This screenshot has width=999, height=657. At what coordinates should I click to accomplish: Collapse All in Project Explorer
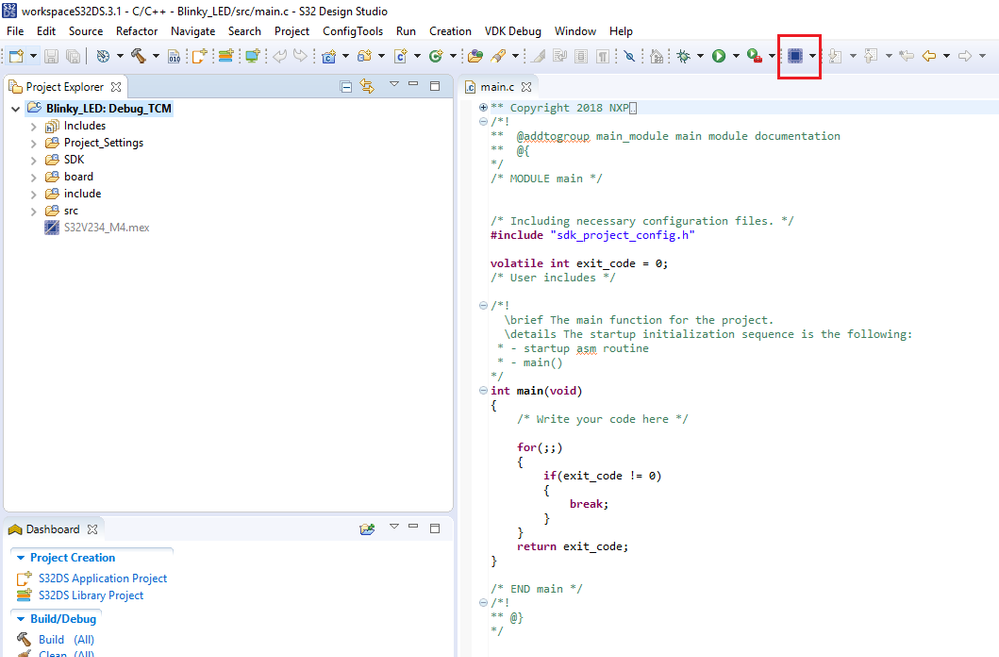pyautogui.click(x=346, y=86)
